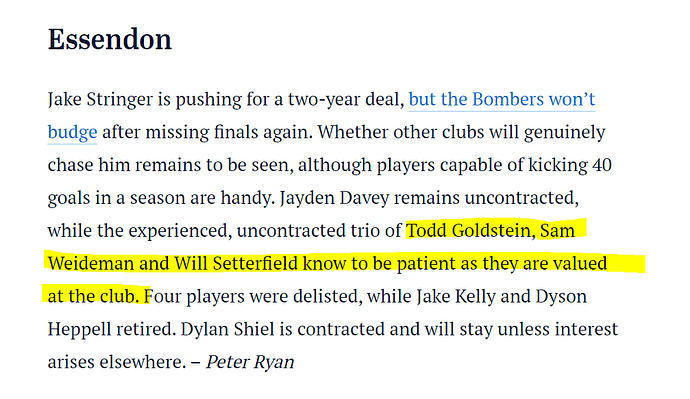The width and height of the screenshot is (690, 399).
Task: Click the word Heppell
Action: click(79, 329)
